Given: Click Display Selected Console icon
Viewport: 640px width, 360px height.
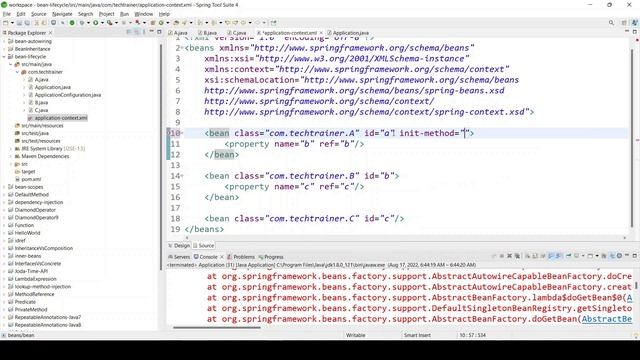Looking at the screenshot, I should pos(576,256).
